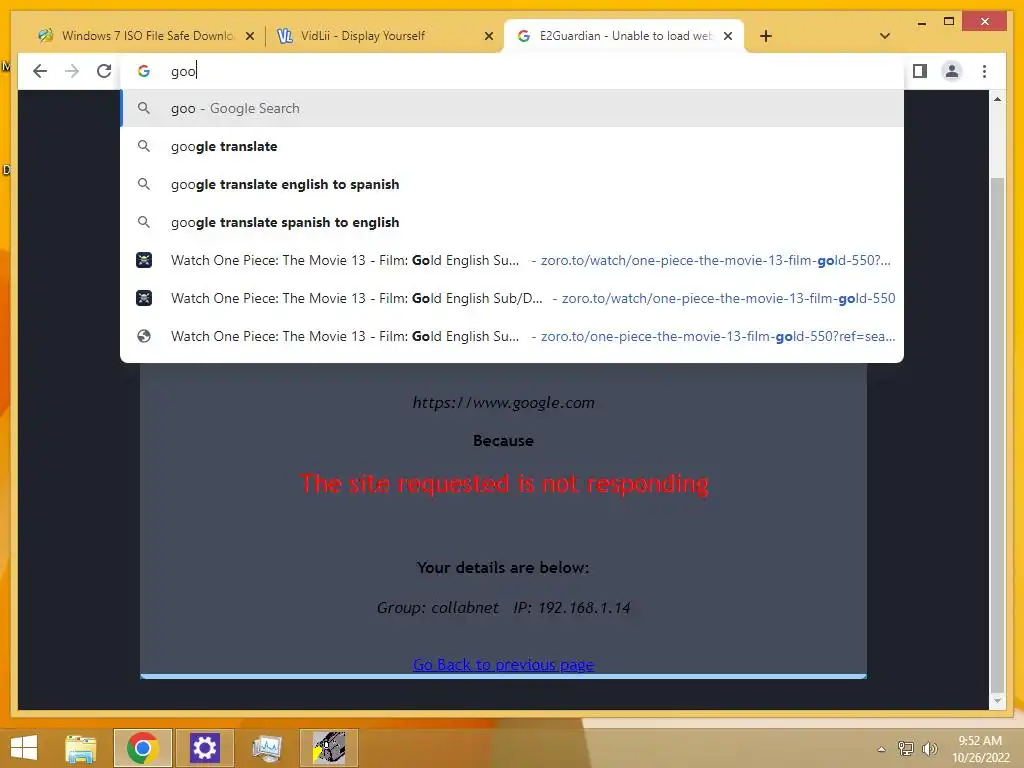Maximize the Chrome window

pyautogui.click(x=949, y=22)
